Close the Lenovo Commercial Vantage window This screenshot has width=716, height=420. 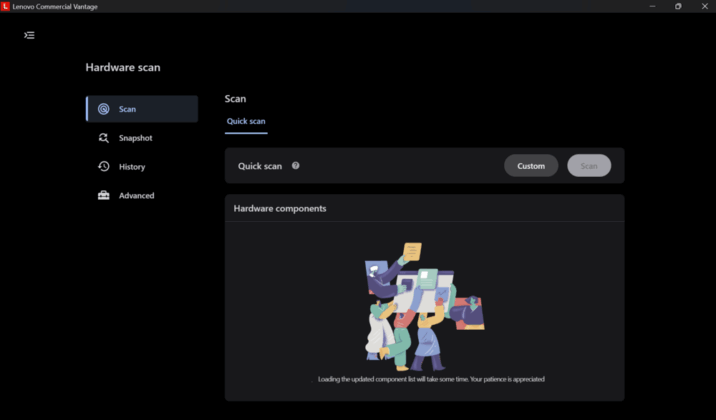[x=705, y=6]
